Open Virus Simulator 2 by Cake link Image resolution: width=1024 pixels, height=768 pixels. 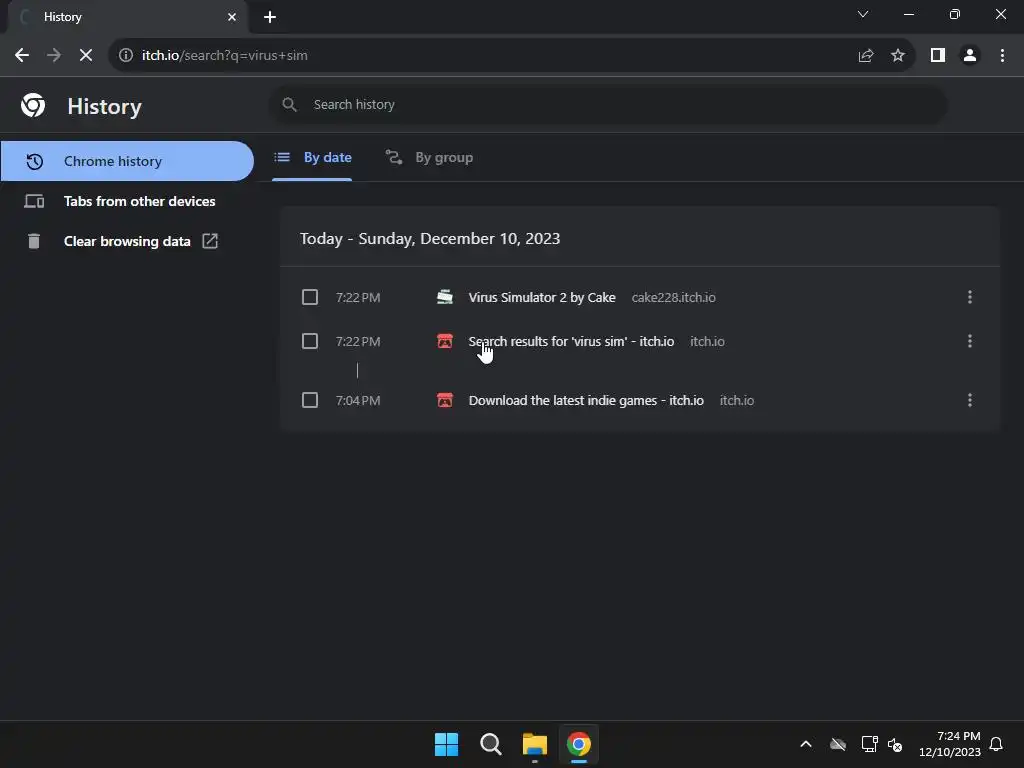point(542,297)
